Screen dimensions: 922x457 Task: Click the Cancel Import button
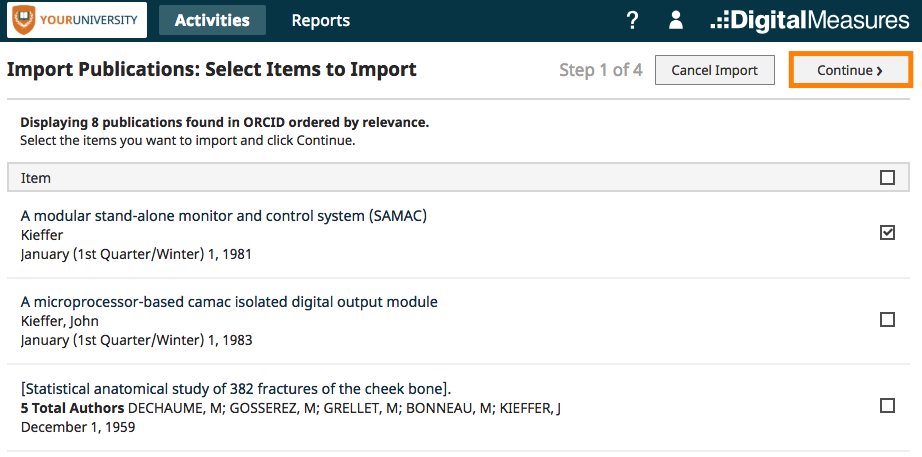[x=714, y=71]
